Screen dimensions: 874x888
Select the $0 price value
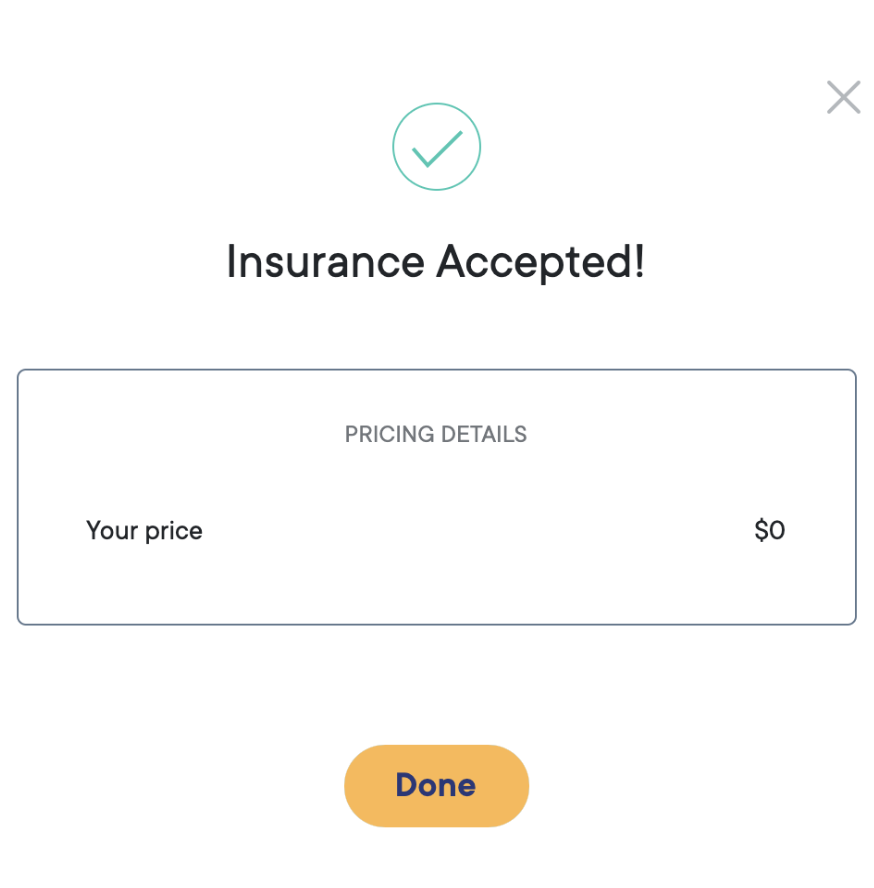tap(769, 531)
